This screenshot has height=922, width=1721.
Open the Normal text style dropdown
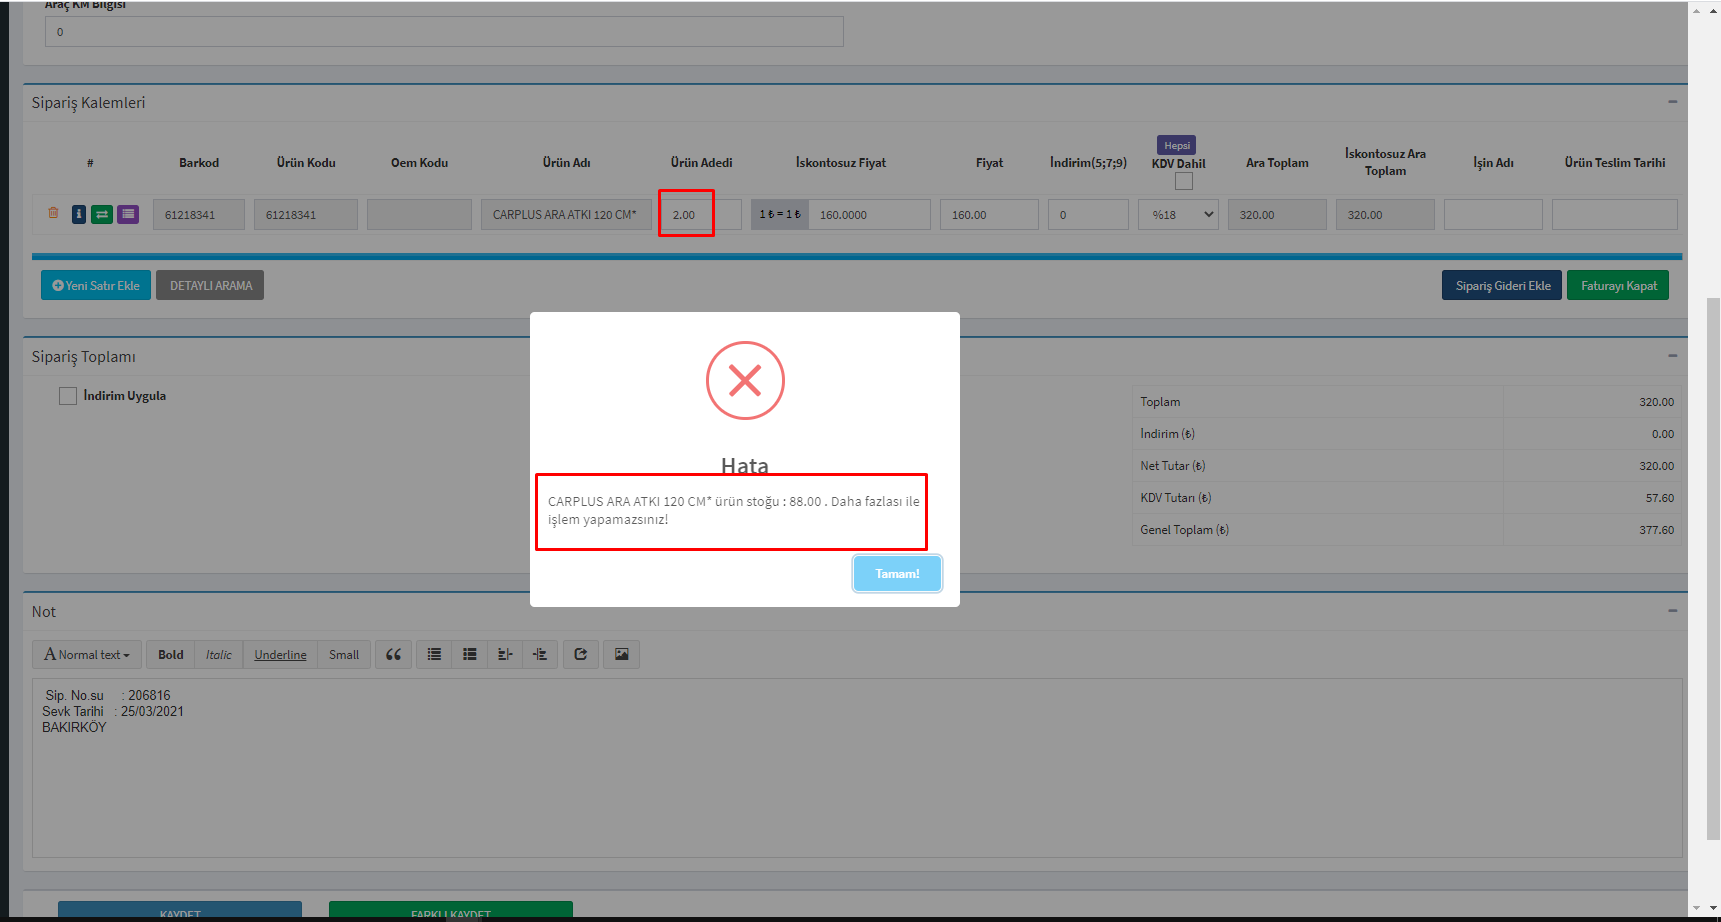(x=87, y=655)
